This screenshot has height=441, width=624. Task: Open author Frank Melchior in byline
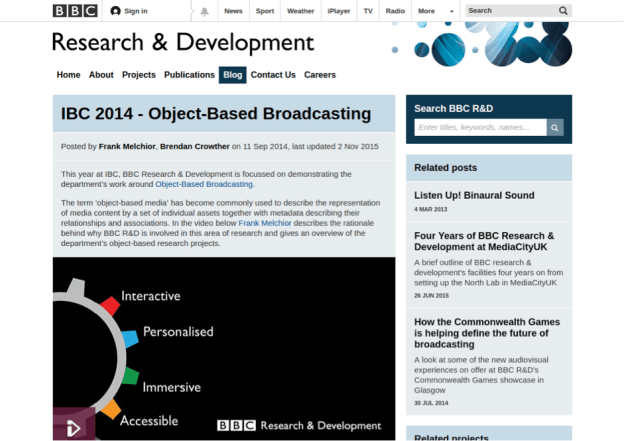127,146
